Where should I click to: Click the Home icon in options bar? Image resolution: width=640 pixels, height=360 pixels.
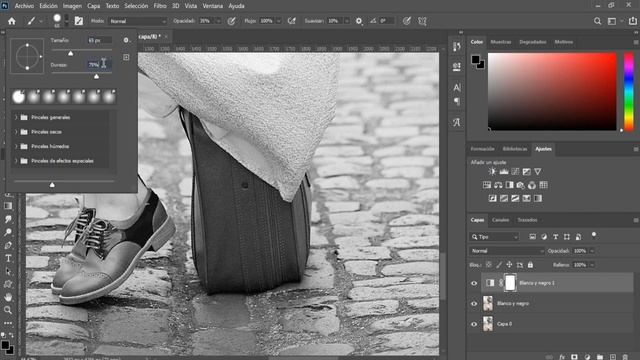[x=12, y=21]
